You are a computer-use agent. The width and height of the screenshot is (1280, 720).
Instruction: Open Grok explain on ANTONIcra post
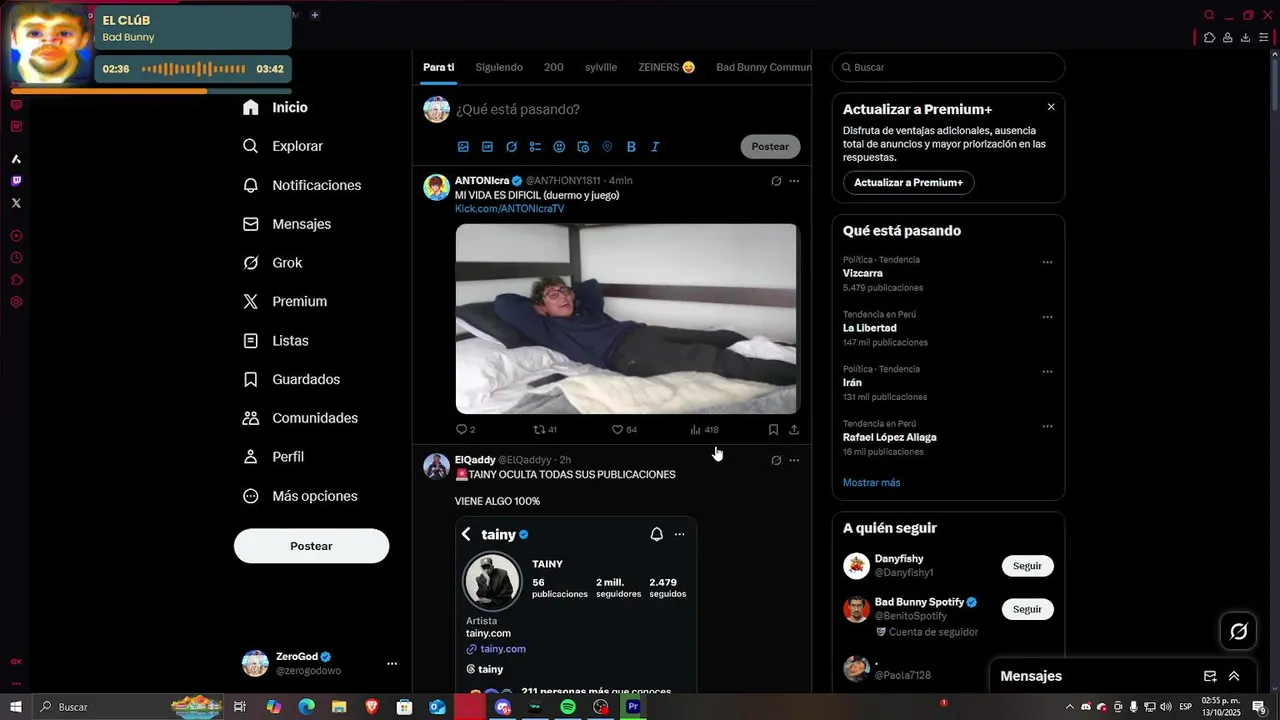[x=776, y=181]
